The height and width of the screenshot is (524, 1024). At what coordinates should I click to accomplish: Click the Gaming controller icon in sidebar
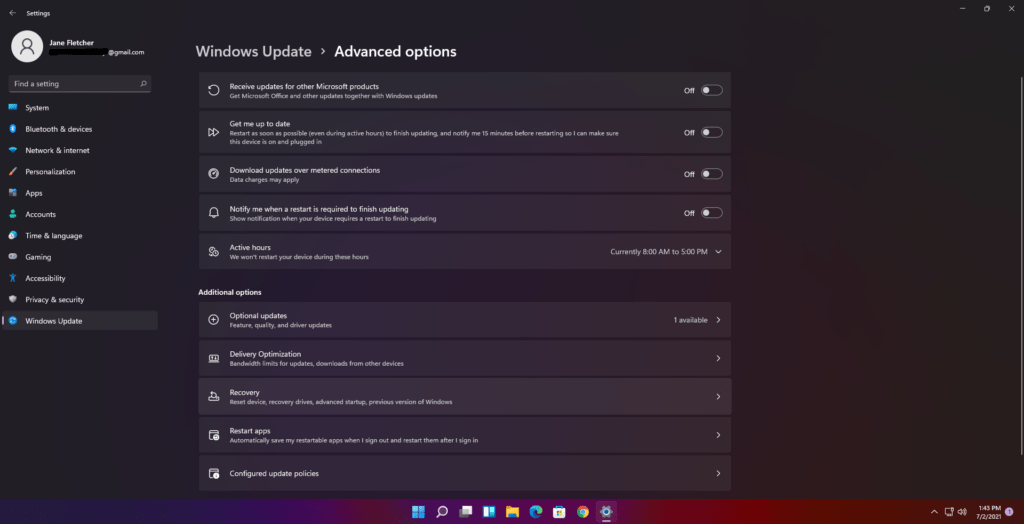[12, 257]
